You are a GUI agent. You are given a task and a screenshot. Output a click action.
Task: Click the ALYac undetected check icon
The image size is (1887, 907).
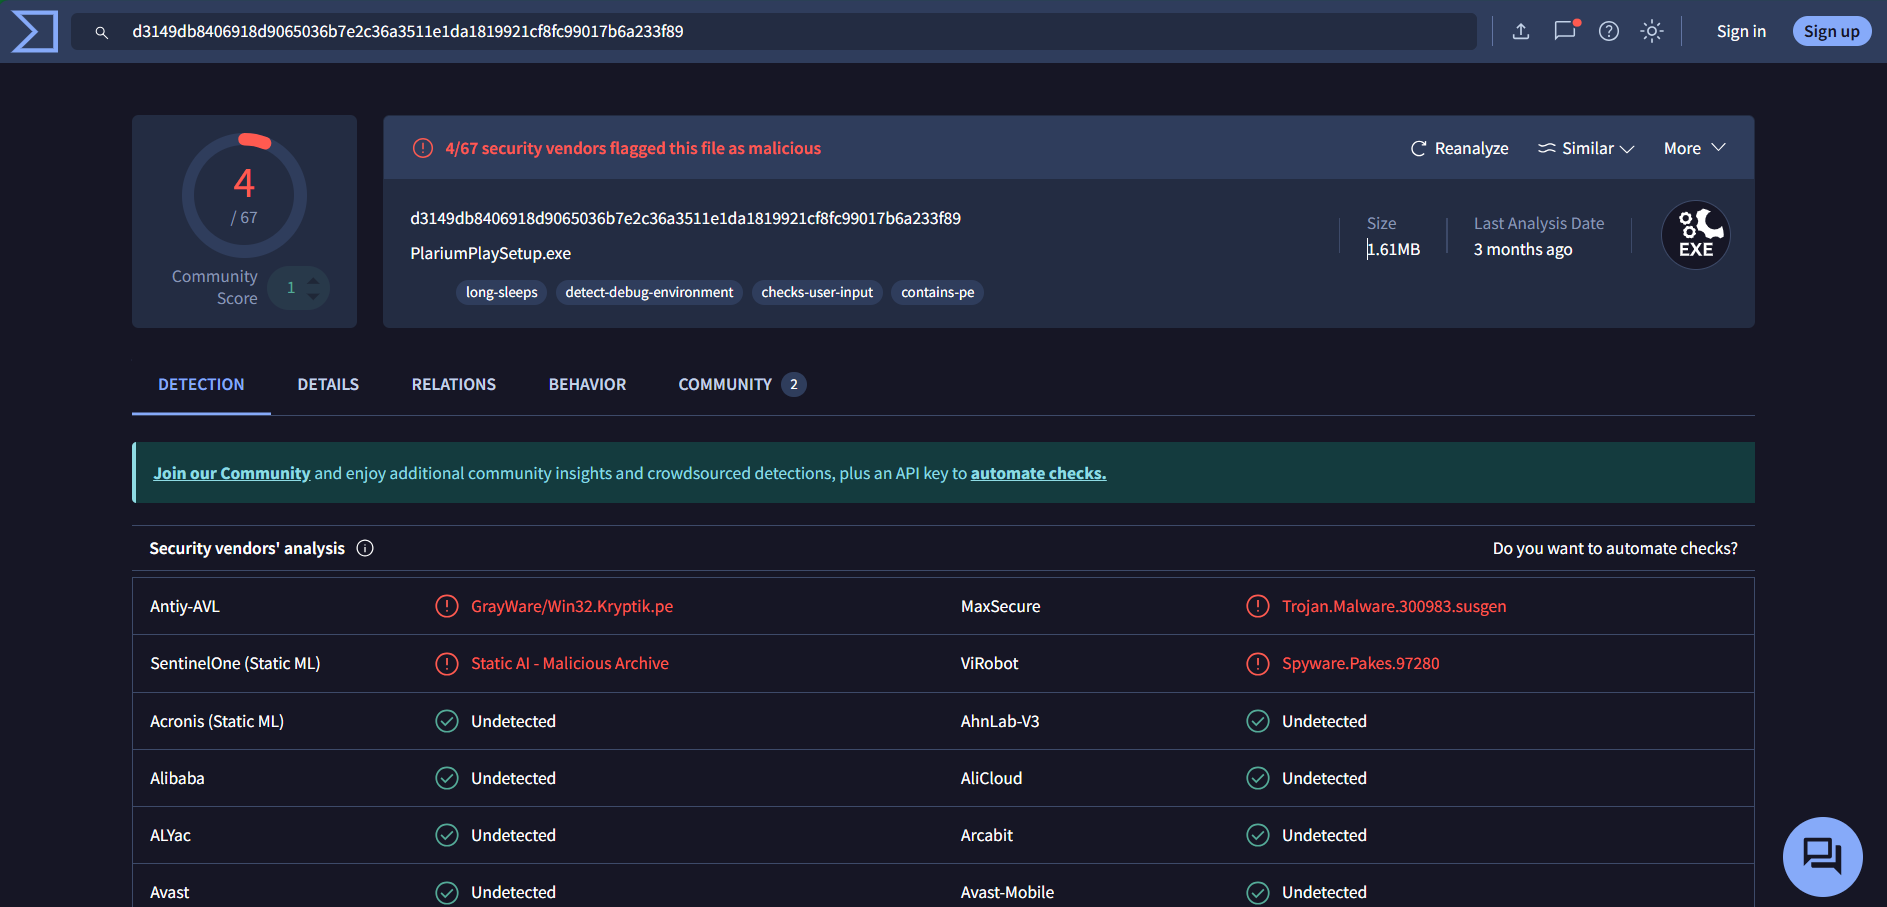click(x=447, y=835)
